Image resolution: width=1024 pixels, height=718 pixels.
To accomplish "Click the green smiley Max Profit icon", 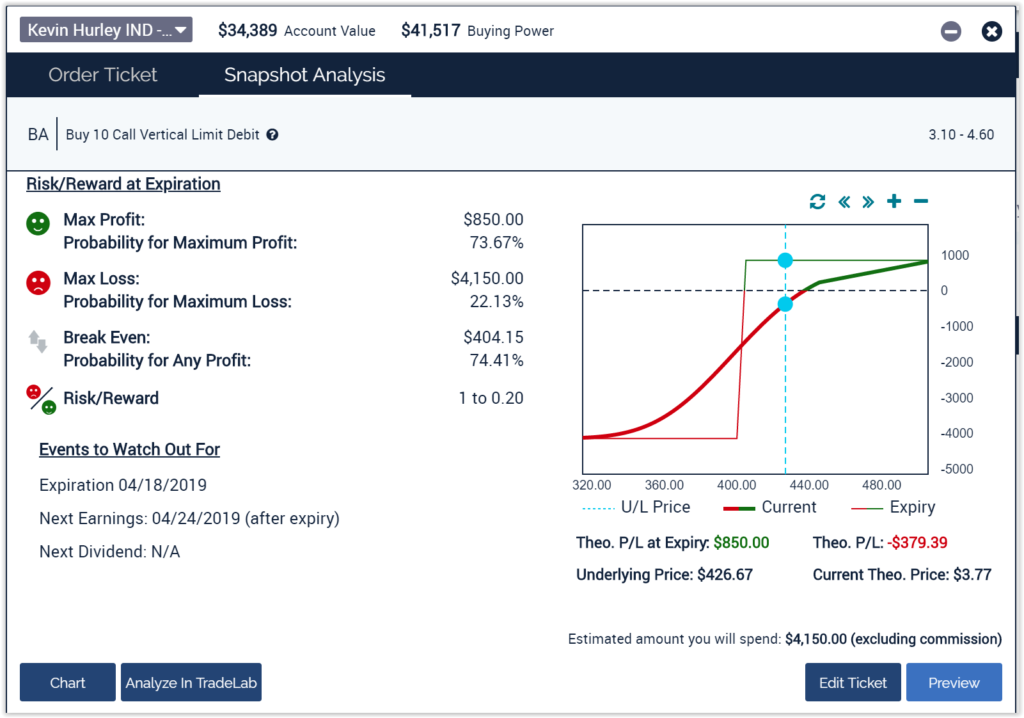I will click(x=38, y=223).
